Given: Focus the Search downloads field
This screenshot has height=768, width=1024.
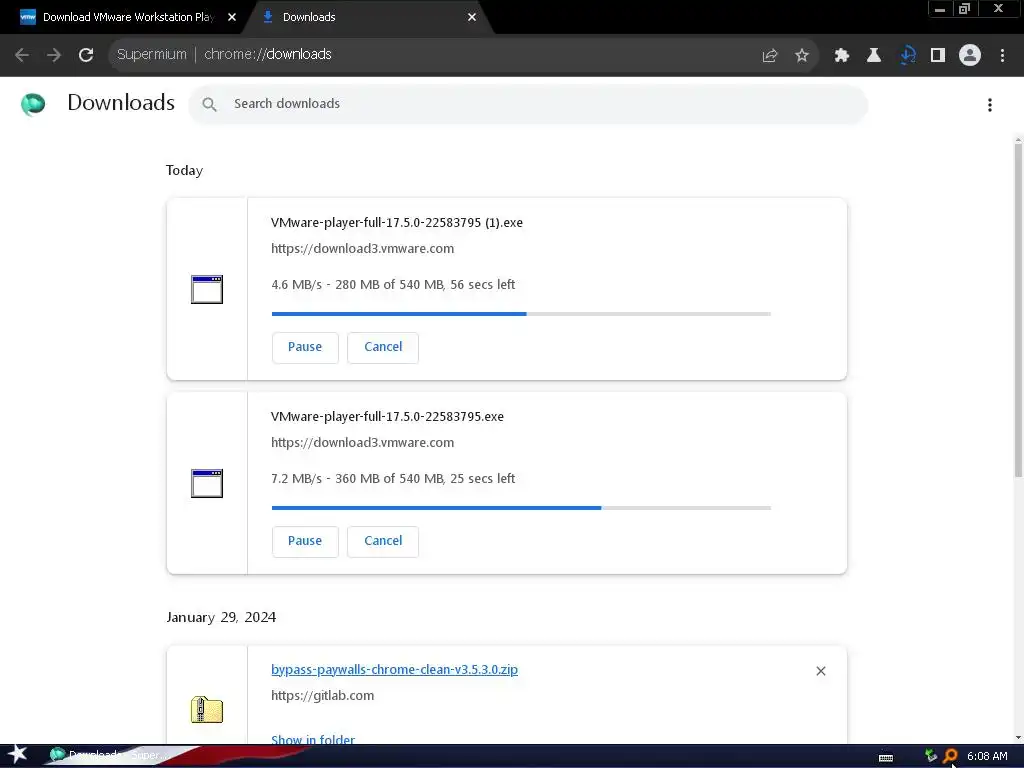Looking at the screenshot, I should click(528, 104).
